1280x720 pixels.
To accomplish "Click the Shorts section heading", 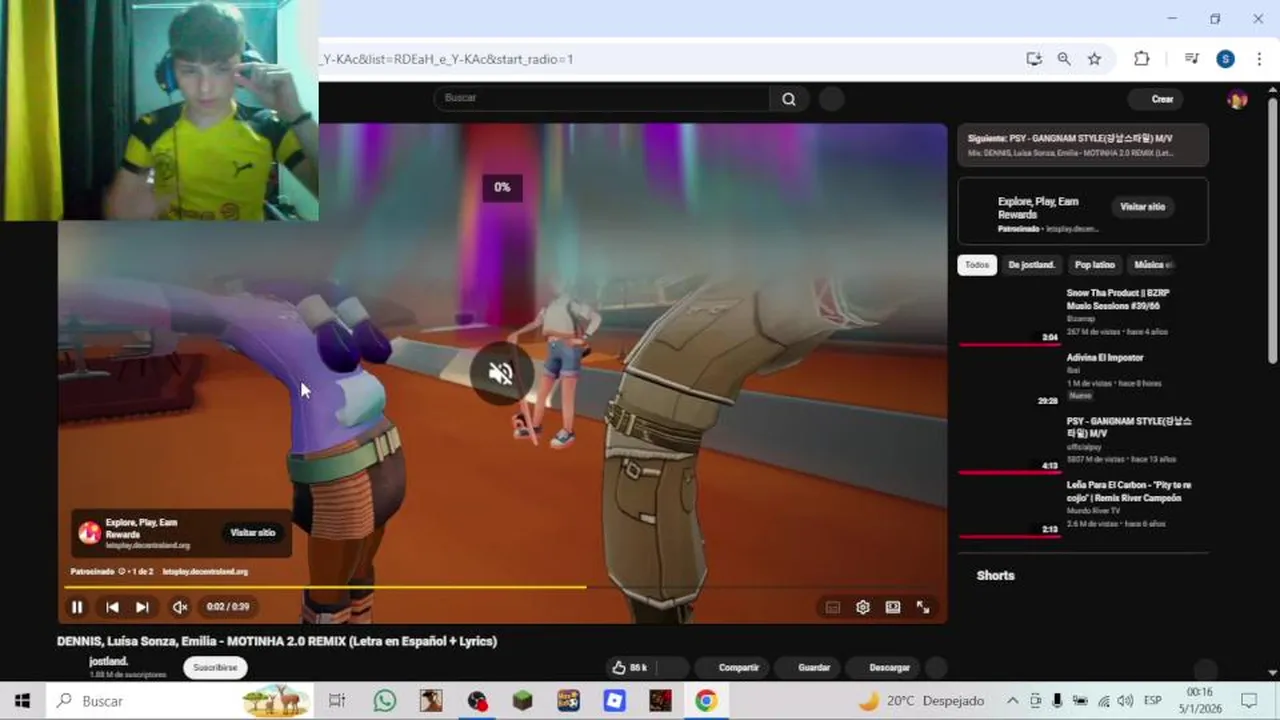I will 995,576.
